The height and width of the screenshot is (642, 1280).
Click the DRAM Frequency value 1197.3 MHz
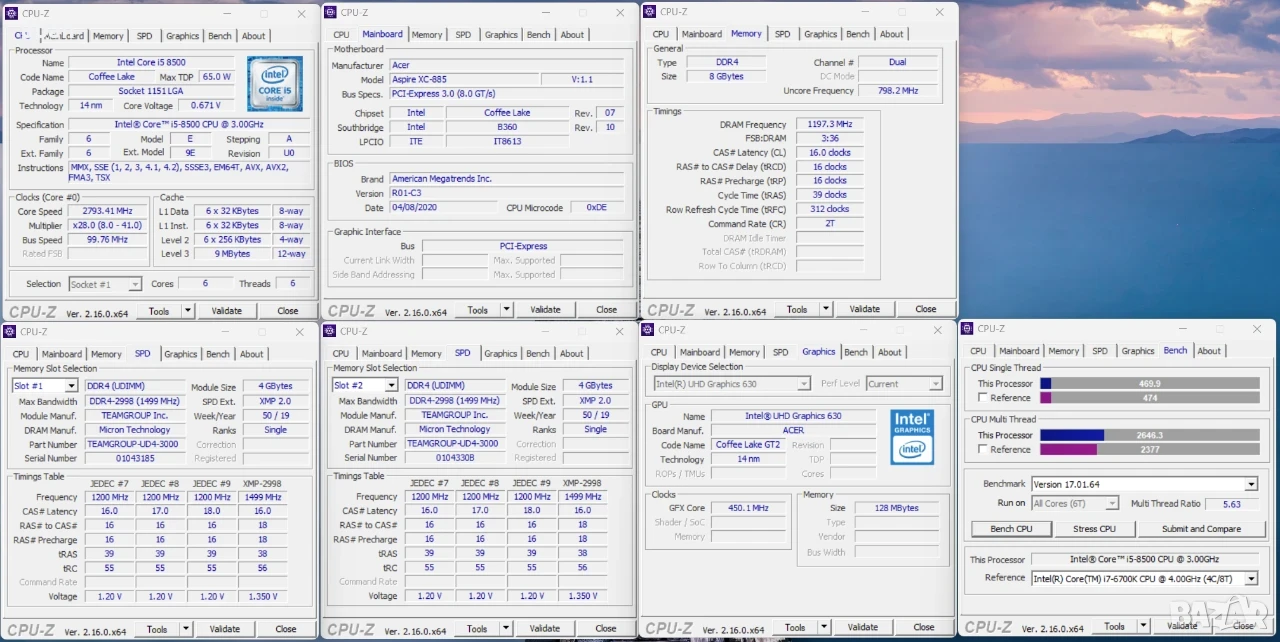[828, 125]
